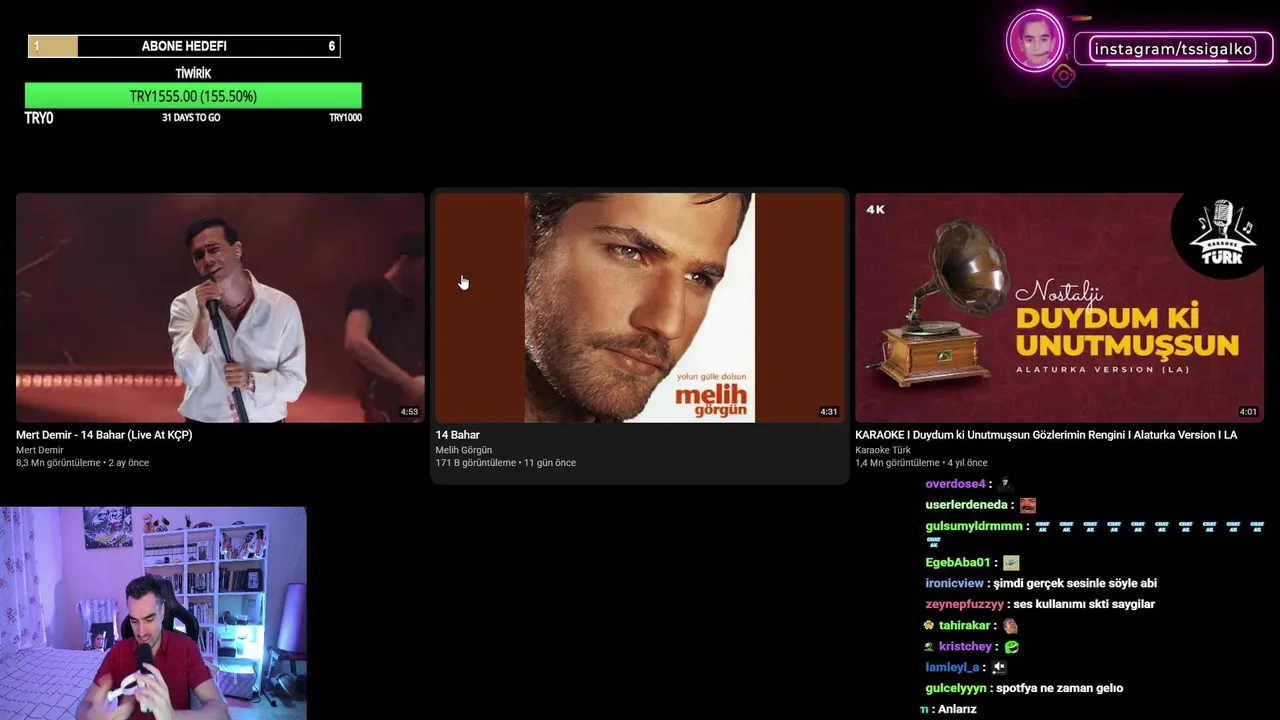Click the green emote after kristchey
Screen dimensions: 1280x720
click(1012, 646)
